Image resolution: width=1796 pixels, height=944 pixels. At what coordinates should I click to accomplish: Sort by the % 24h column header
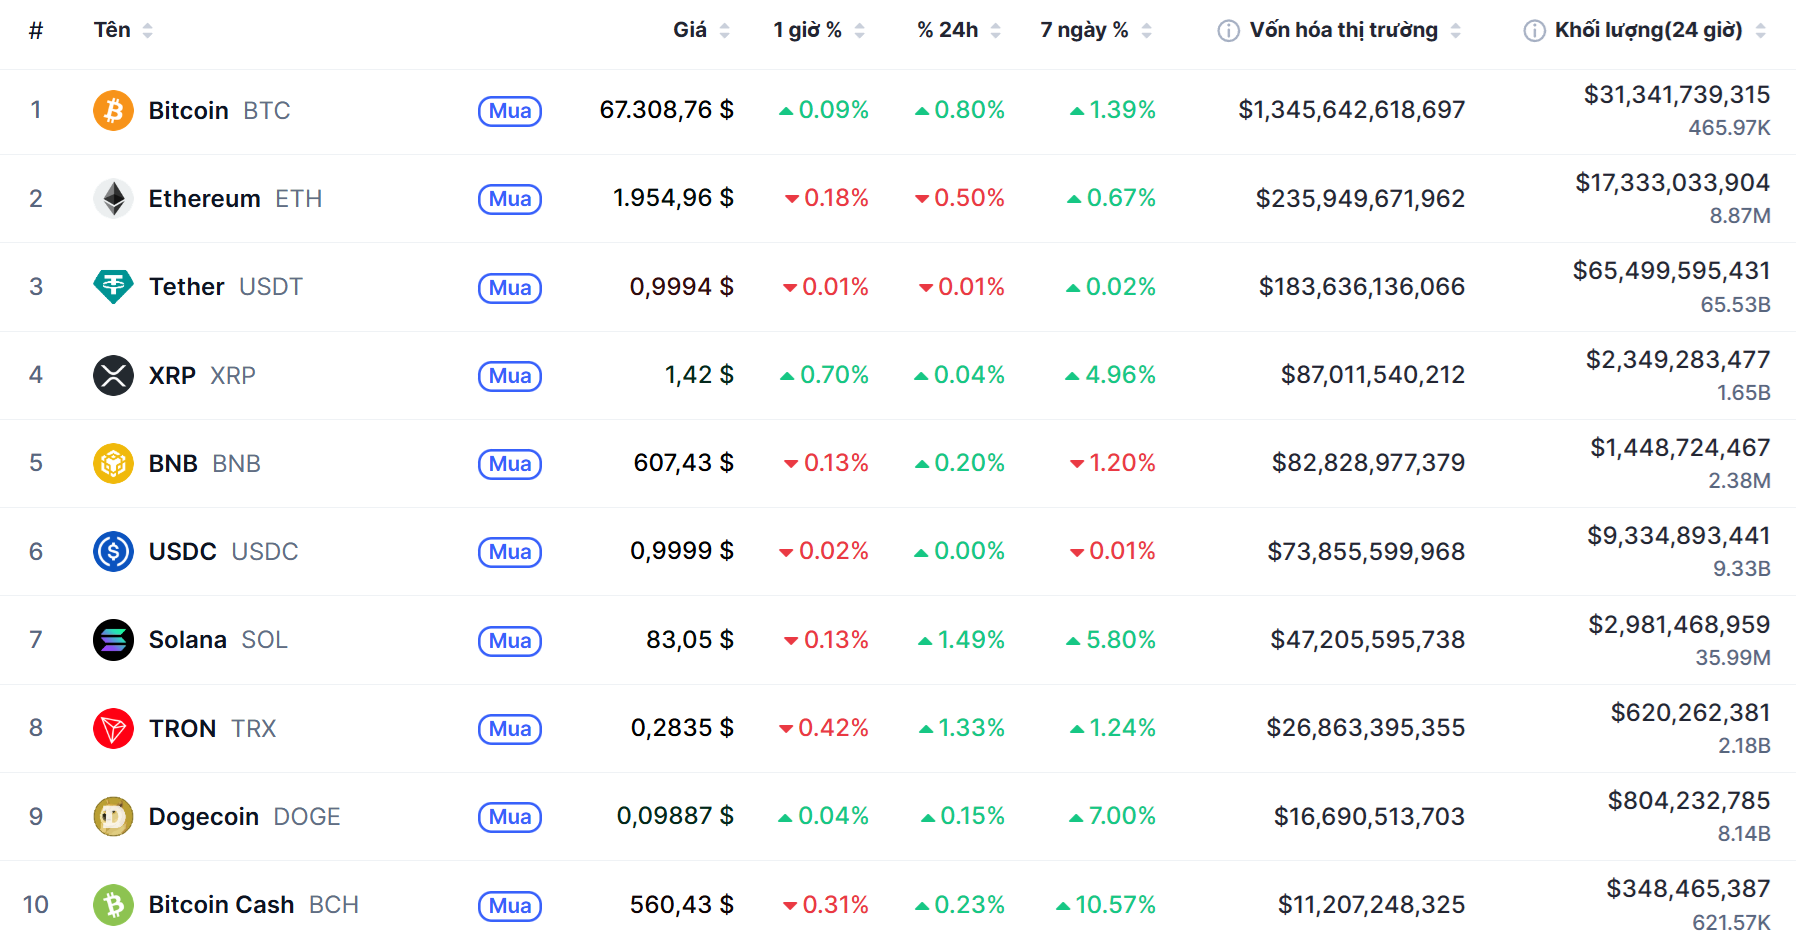(947, 30)
